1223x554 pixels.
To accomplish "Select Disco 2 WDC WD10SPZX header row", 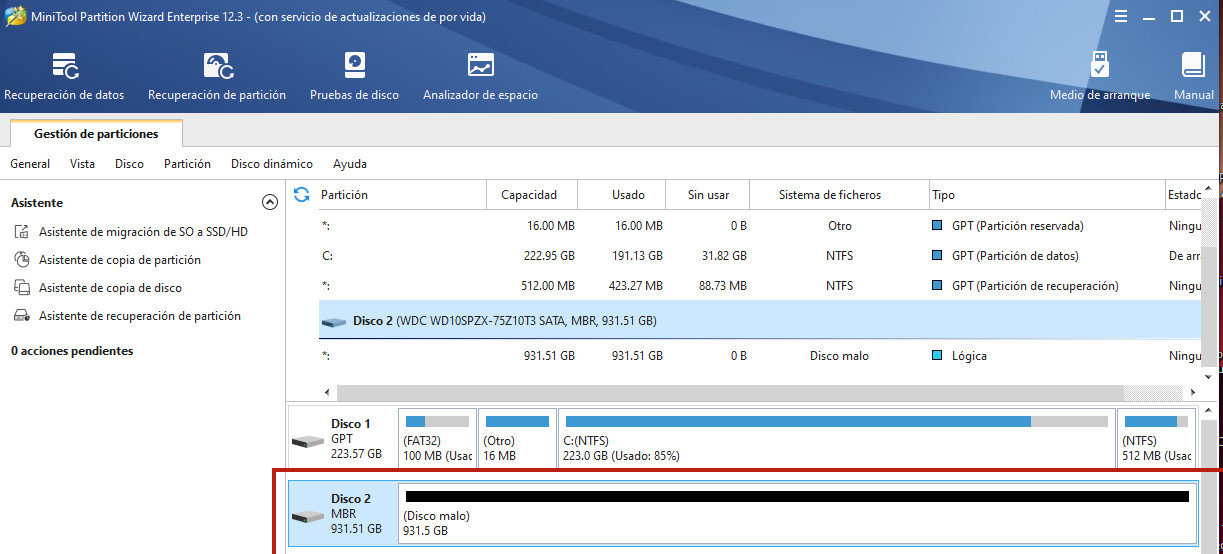I will pyautogui.click(x=760, y=321).
